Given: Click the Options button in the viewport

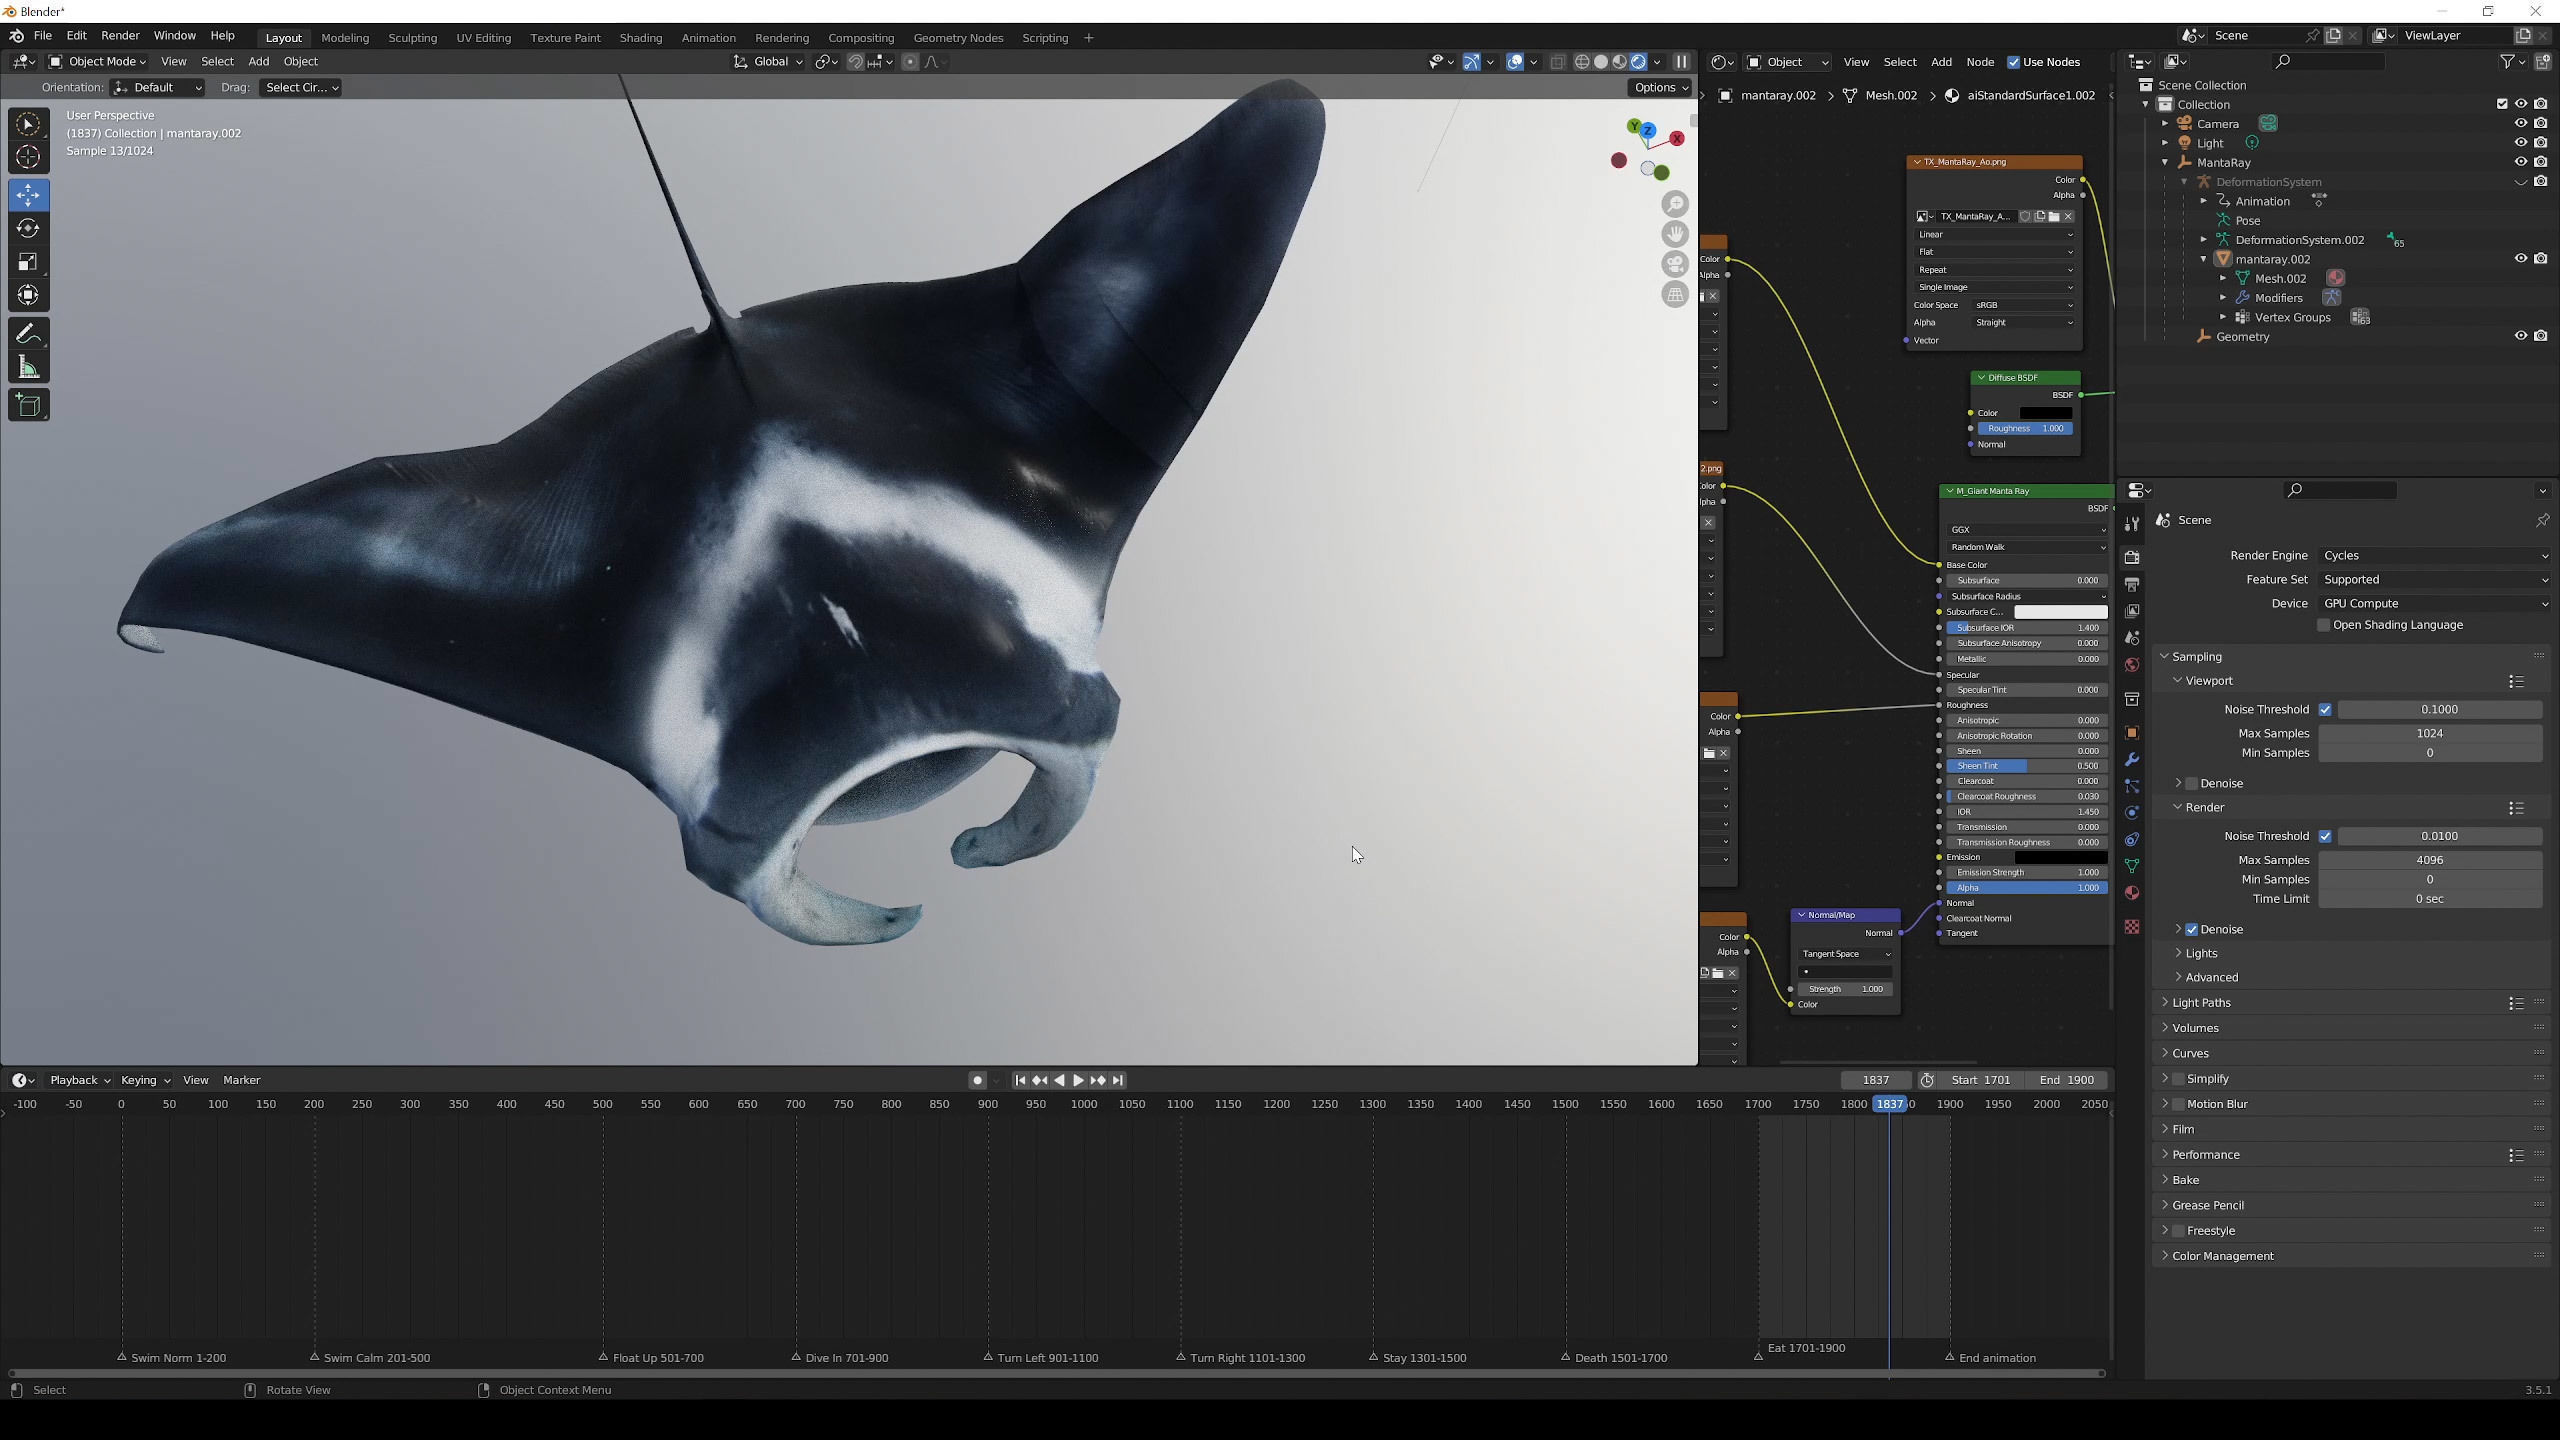Looking at the screenshot, I should pyautogui.click(x=1660, y=87).
